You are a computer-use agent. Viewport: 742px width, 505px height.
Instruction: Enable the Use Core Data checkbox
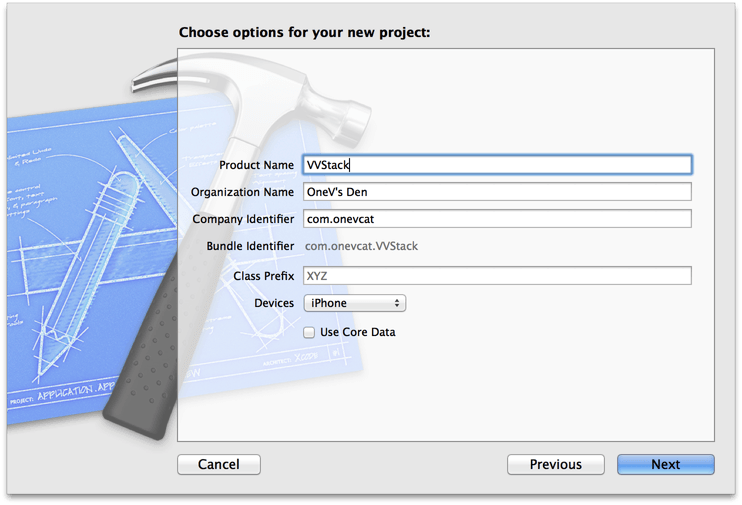pyautogui.click(x=309, y=332)
